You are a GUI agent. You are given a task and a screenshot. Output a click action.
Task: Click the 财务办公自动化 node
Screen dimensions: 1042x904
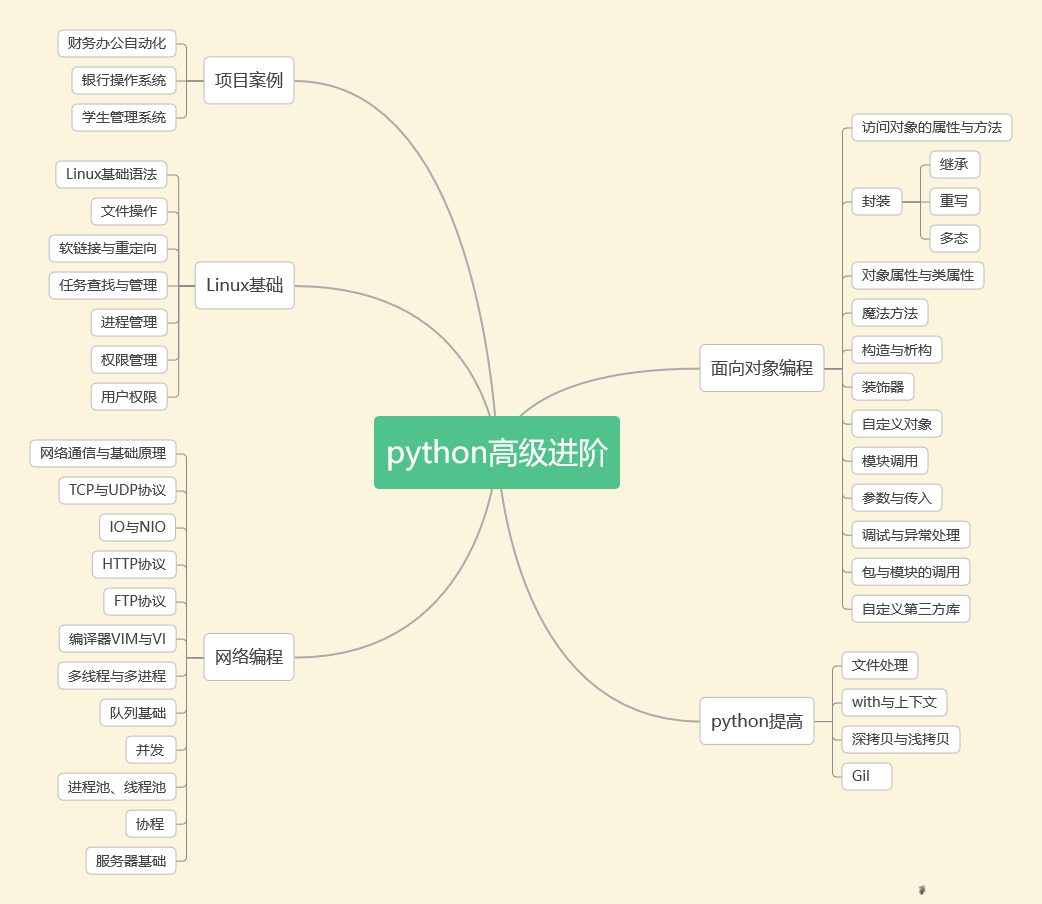[117, 43]
